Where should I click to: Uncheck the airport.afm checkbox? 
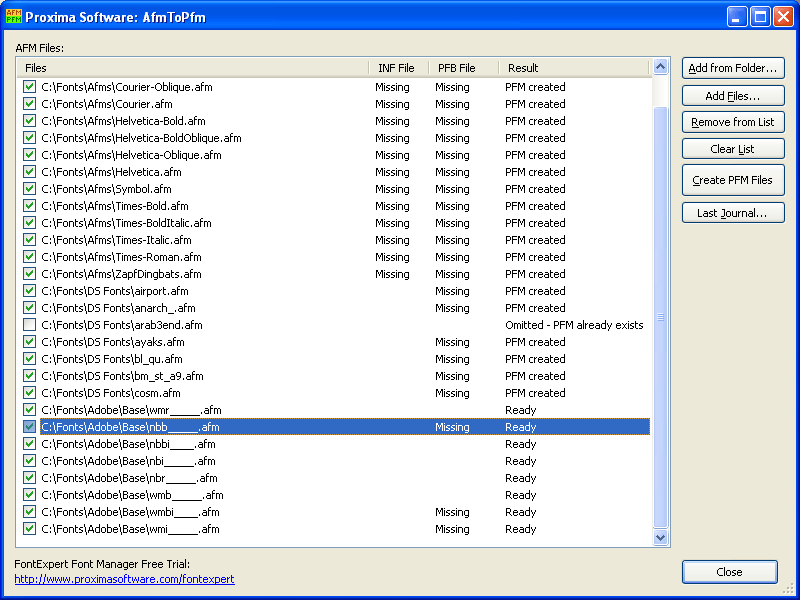click(30, 291)
